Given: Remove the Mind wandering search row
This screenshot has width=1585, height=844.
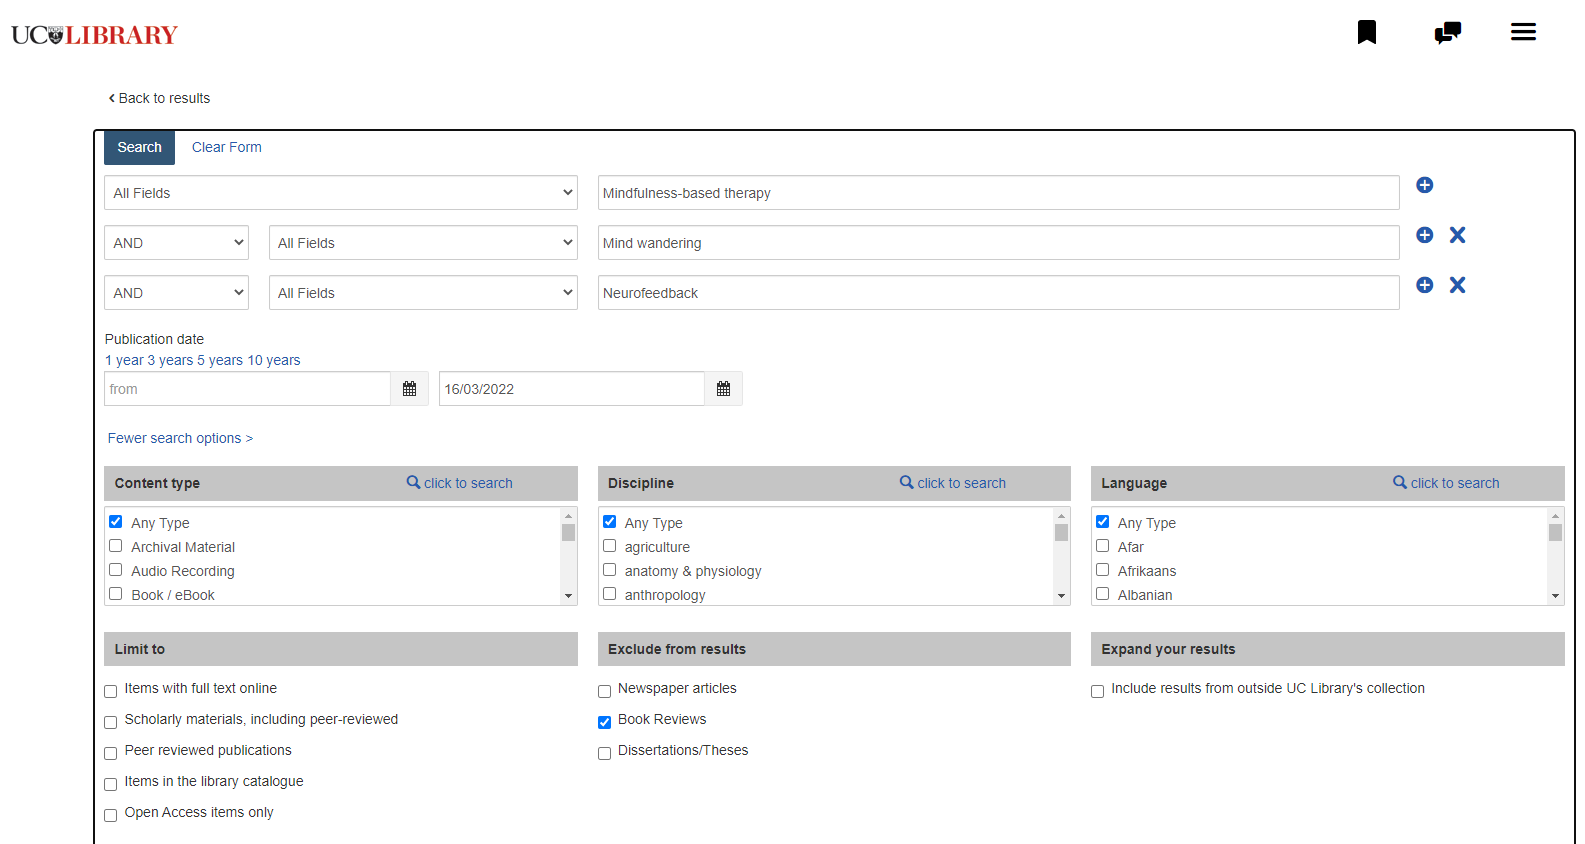Looking at the screenshot, I should 1457,235.
